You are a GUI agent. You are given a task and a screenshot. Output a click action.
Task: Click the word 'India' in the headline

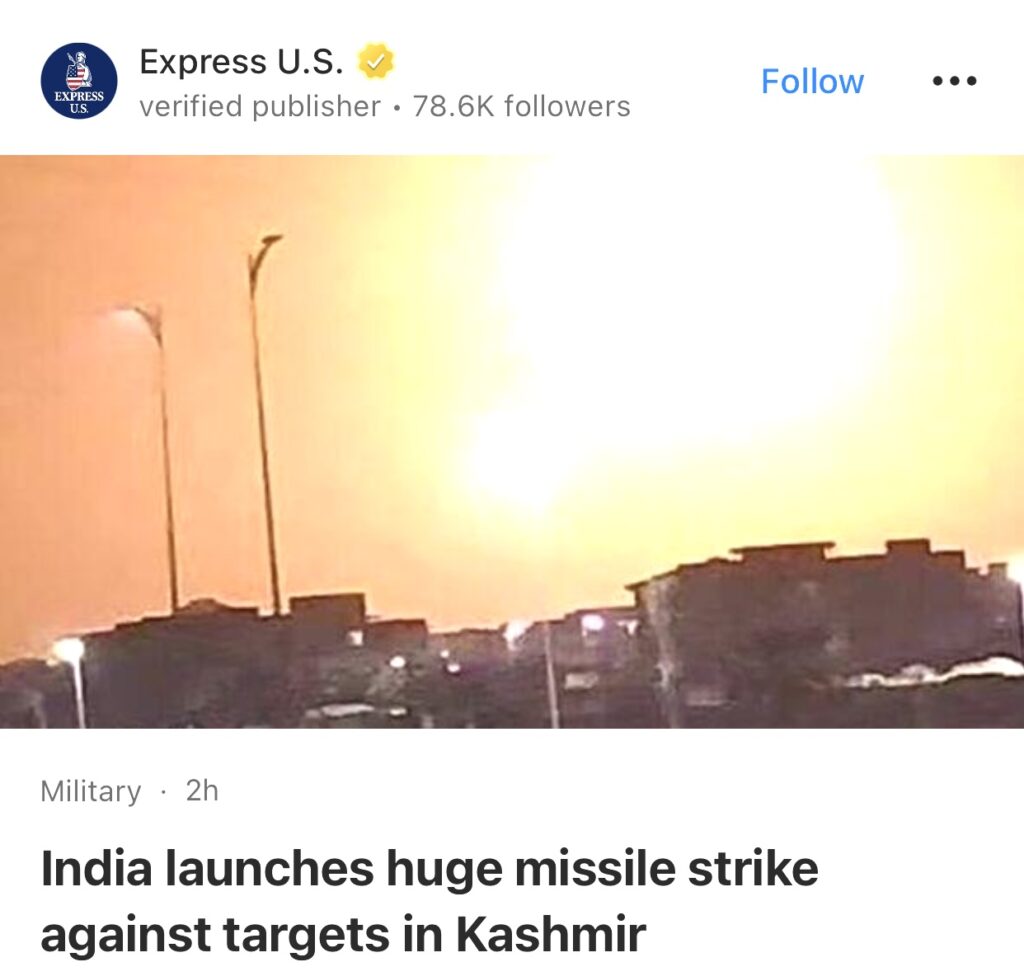[96, 869]
